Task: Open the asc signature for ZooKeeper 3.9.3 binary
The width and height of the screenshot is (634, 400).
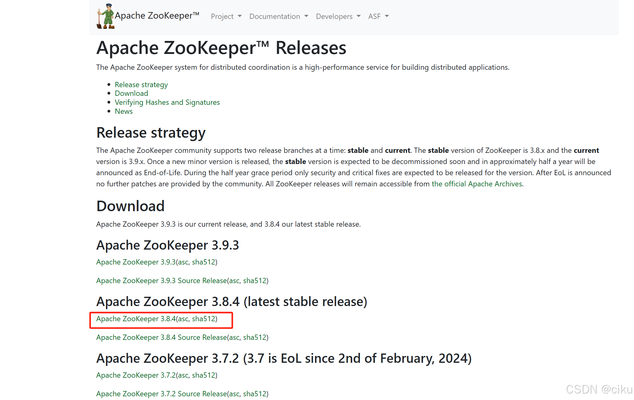Action: (x=184, y=262)
